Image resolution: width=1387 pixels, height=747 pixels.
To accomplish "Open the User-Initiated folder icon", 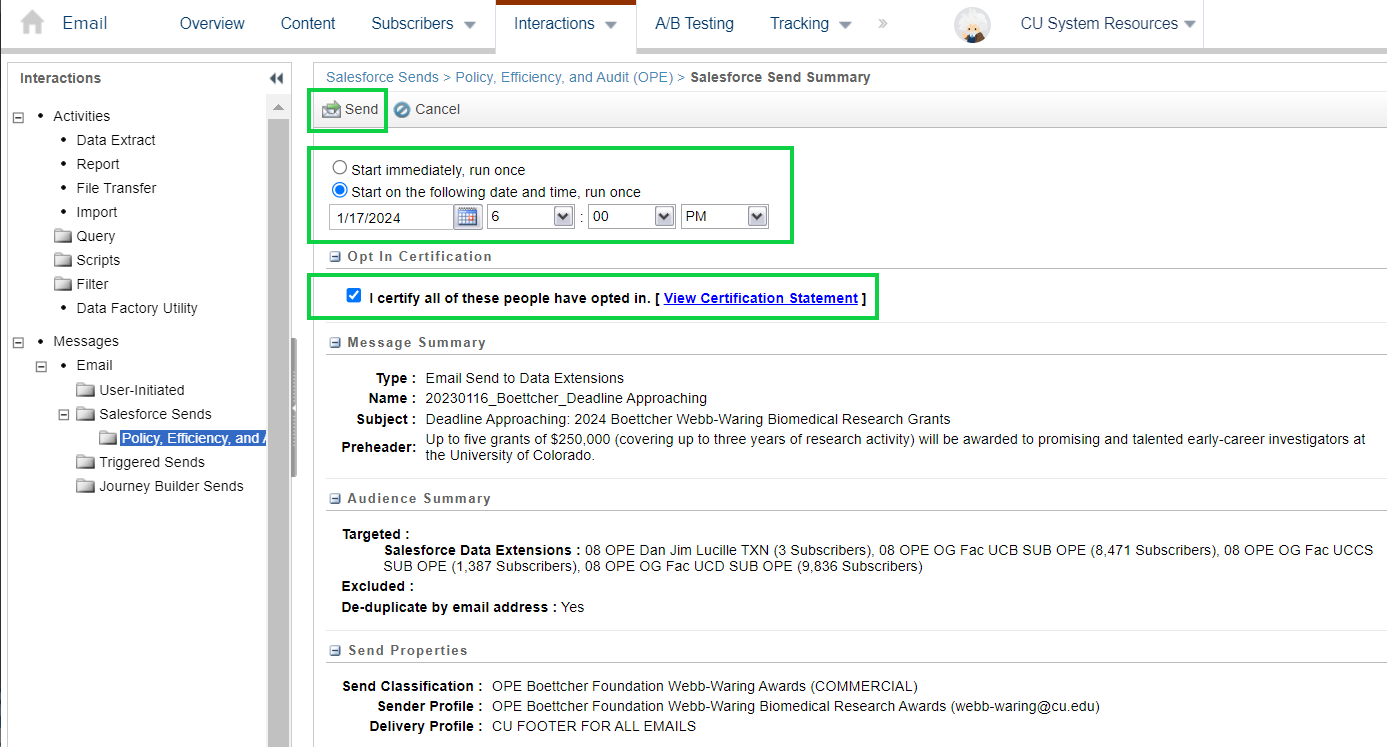I will 86,390.
